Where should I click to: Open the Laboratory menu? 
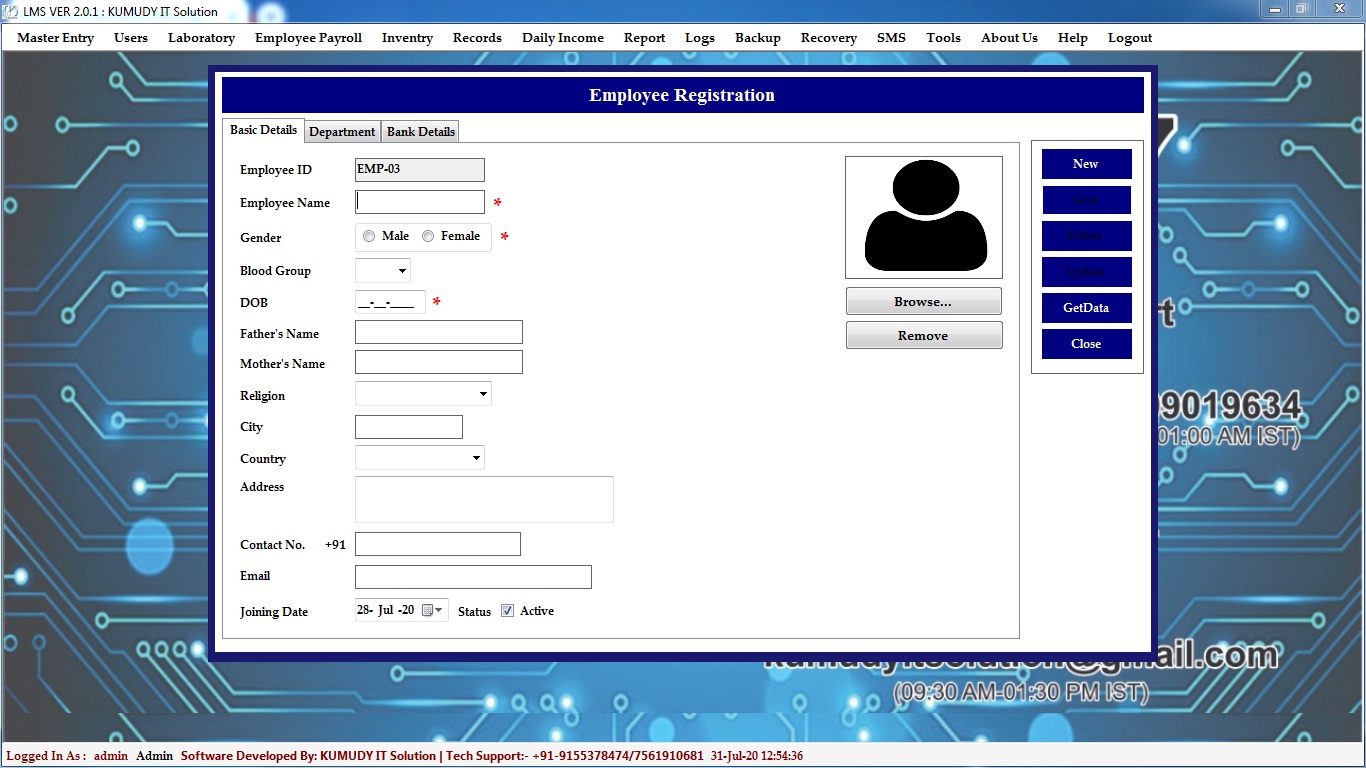(x=201, y=38)
